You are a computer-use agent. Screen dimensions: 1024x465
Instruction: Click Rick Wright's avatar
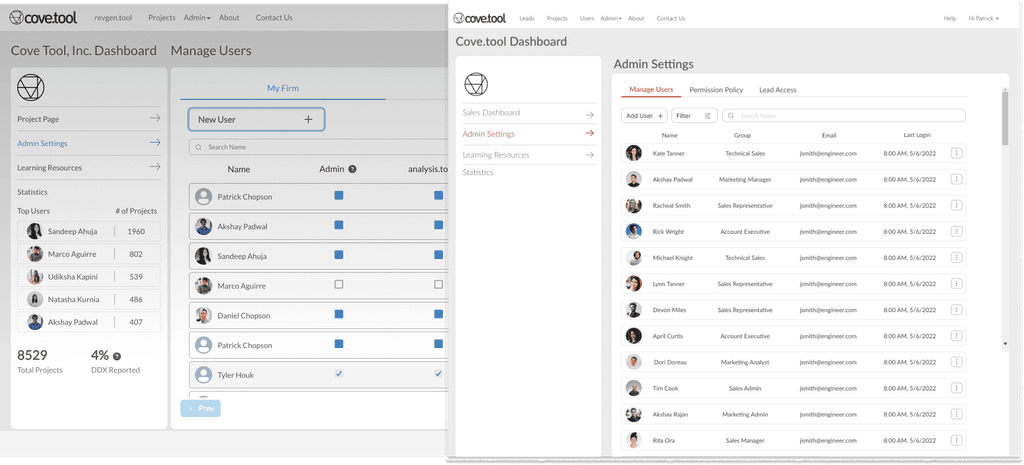(633, 231)
